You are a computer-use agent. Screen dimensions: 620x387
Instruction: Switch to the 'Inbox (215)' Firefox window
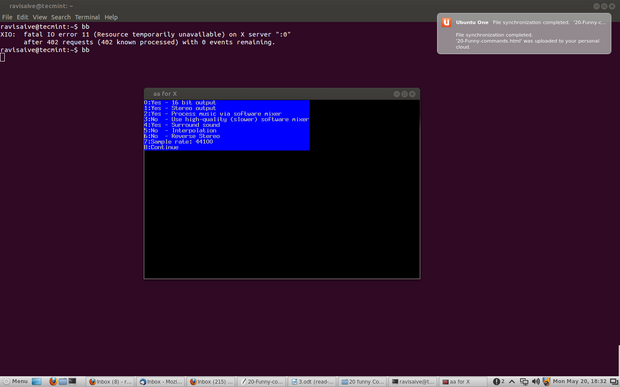click(212, 381)
